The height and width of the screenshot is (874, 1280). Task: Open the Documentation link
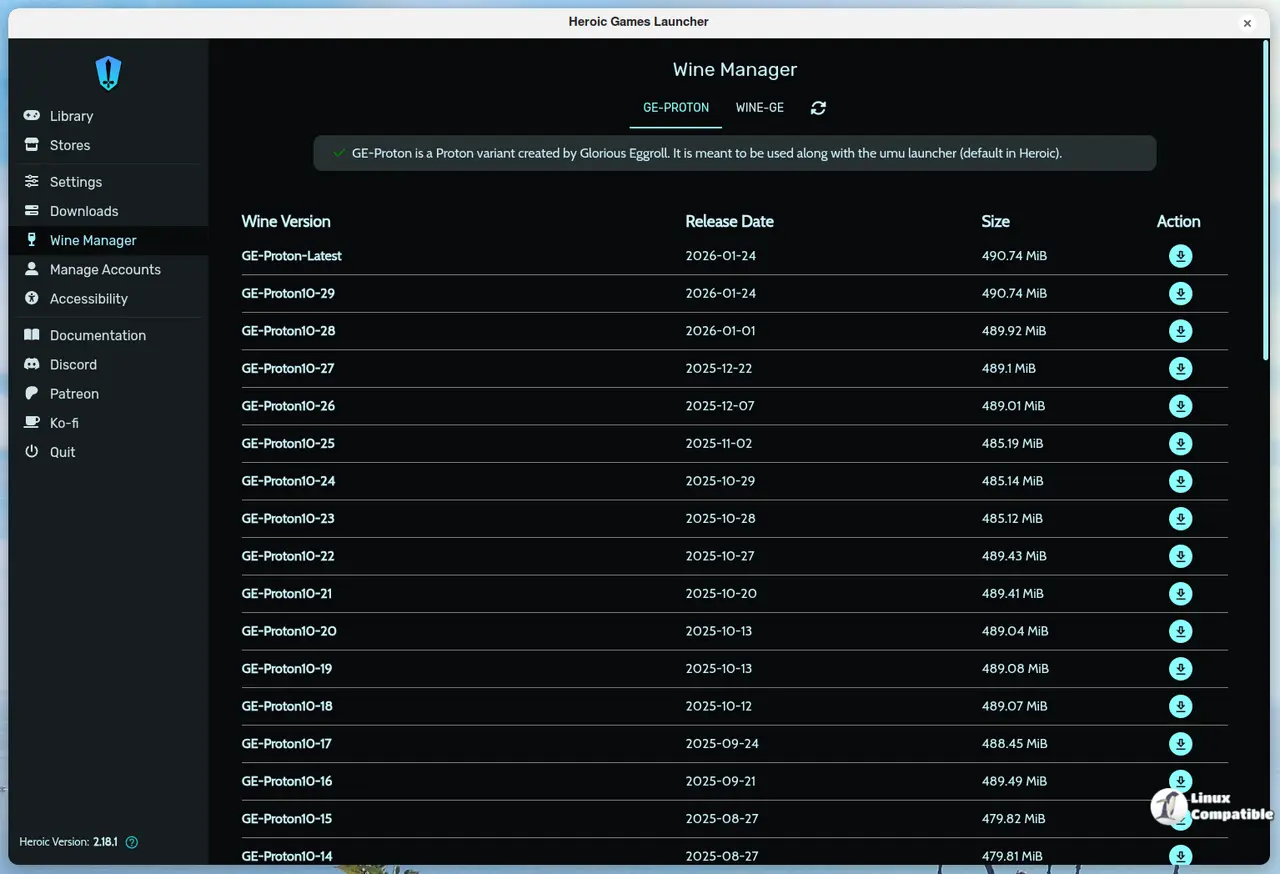click(x=98, y=335)
